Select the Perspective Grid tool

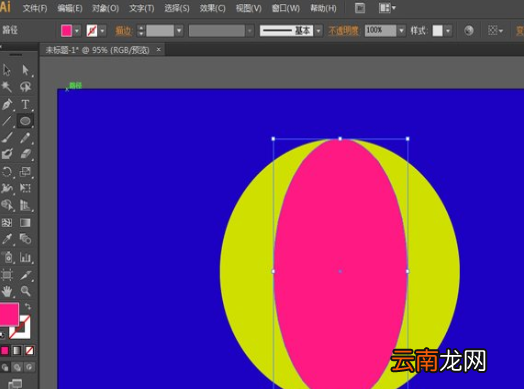click(25, 205)
